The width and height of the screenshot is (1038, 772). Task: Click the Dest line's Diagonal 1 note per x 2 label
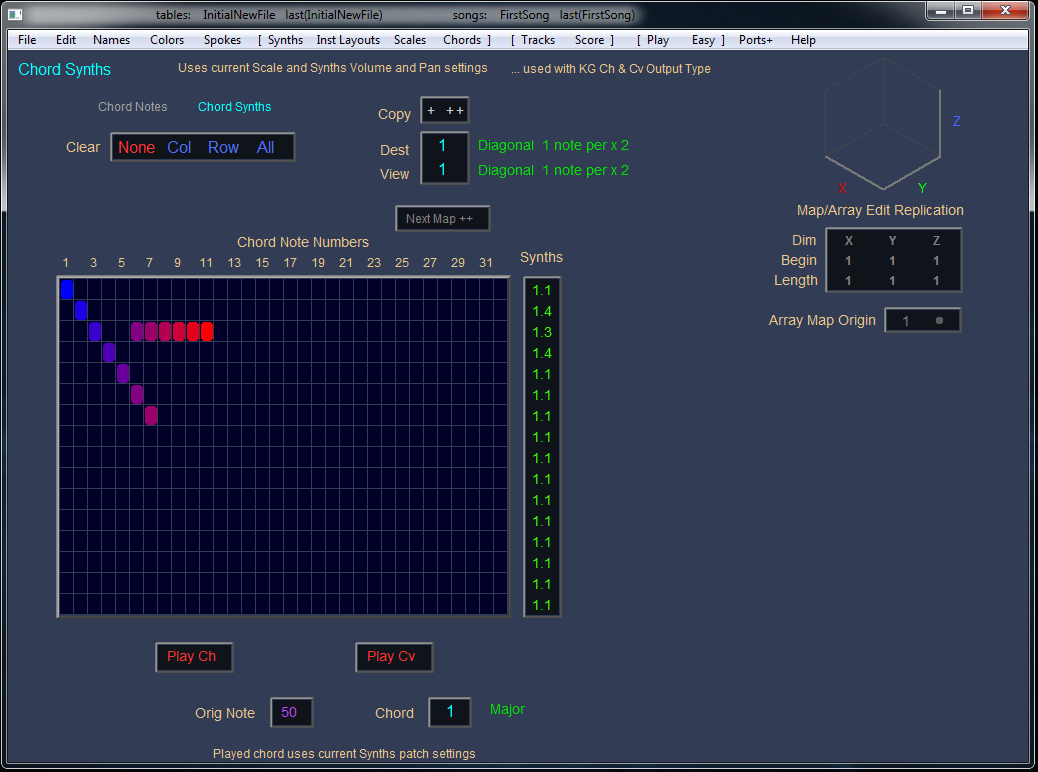point(553,145)
